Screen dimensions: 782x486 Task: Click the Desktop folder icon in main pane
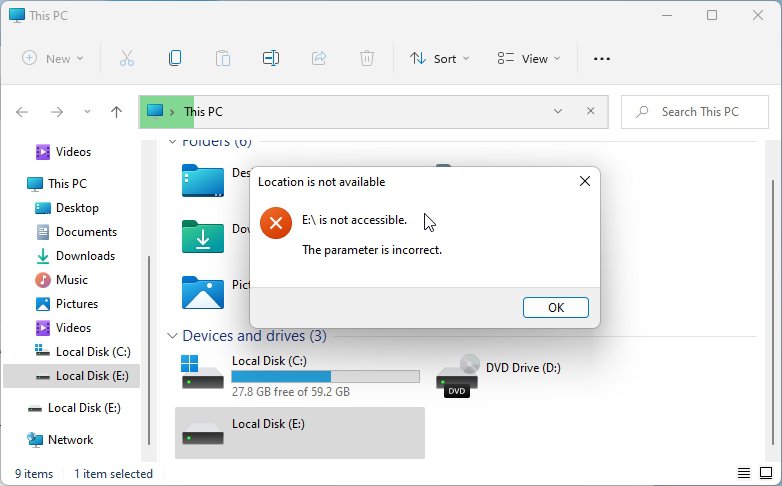(202, 180)
